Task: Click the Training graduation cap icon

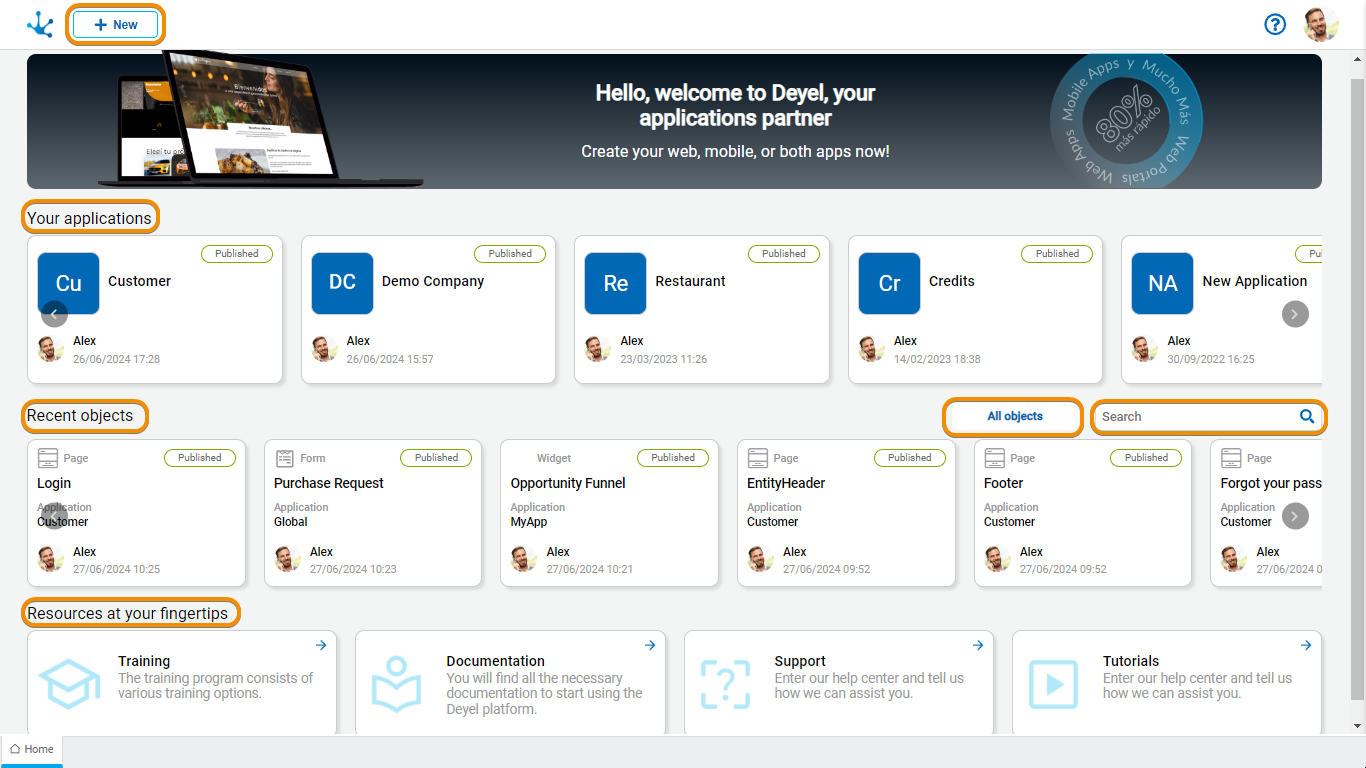Action: [x=69, y=684]
